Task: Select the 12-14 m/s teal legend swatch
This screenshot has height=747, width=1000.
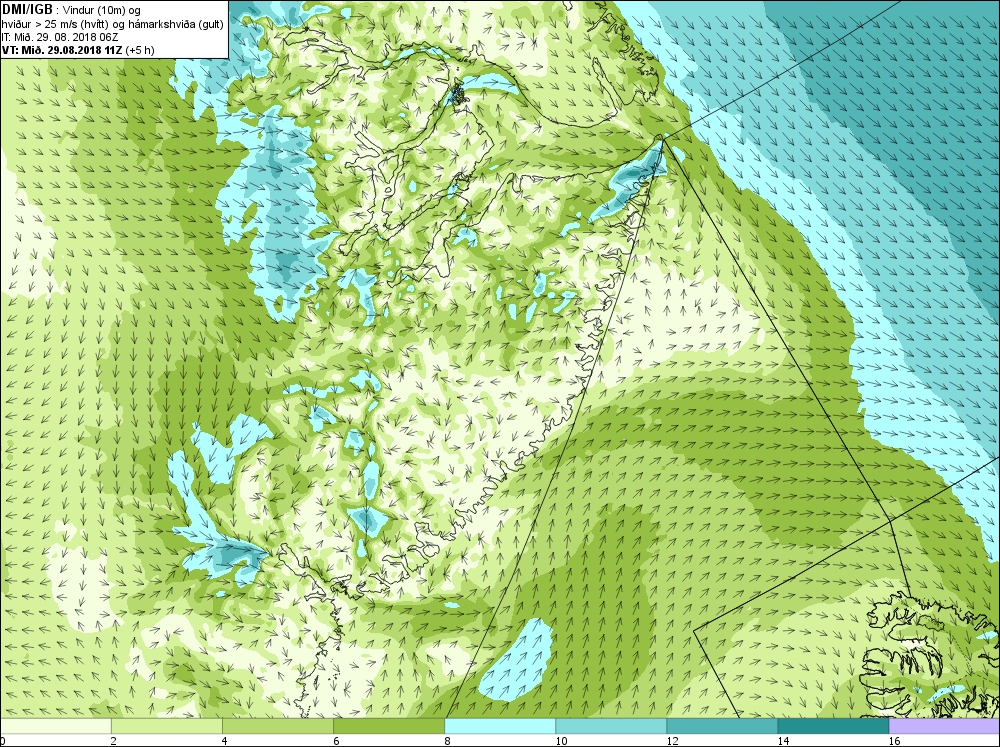Action: pyautogui.click(x=721, y=726)
